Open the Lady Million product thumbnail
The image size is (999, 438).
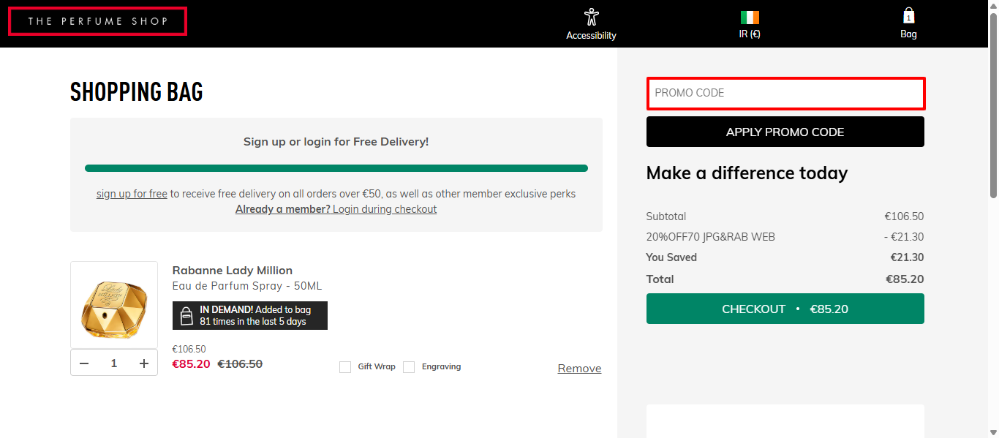point(114,305)
